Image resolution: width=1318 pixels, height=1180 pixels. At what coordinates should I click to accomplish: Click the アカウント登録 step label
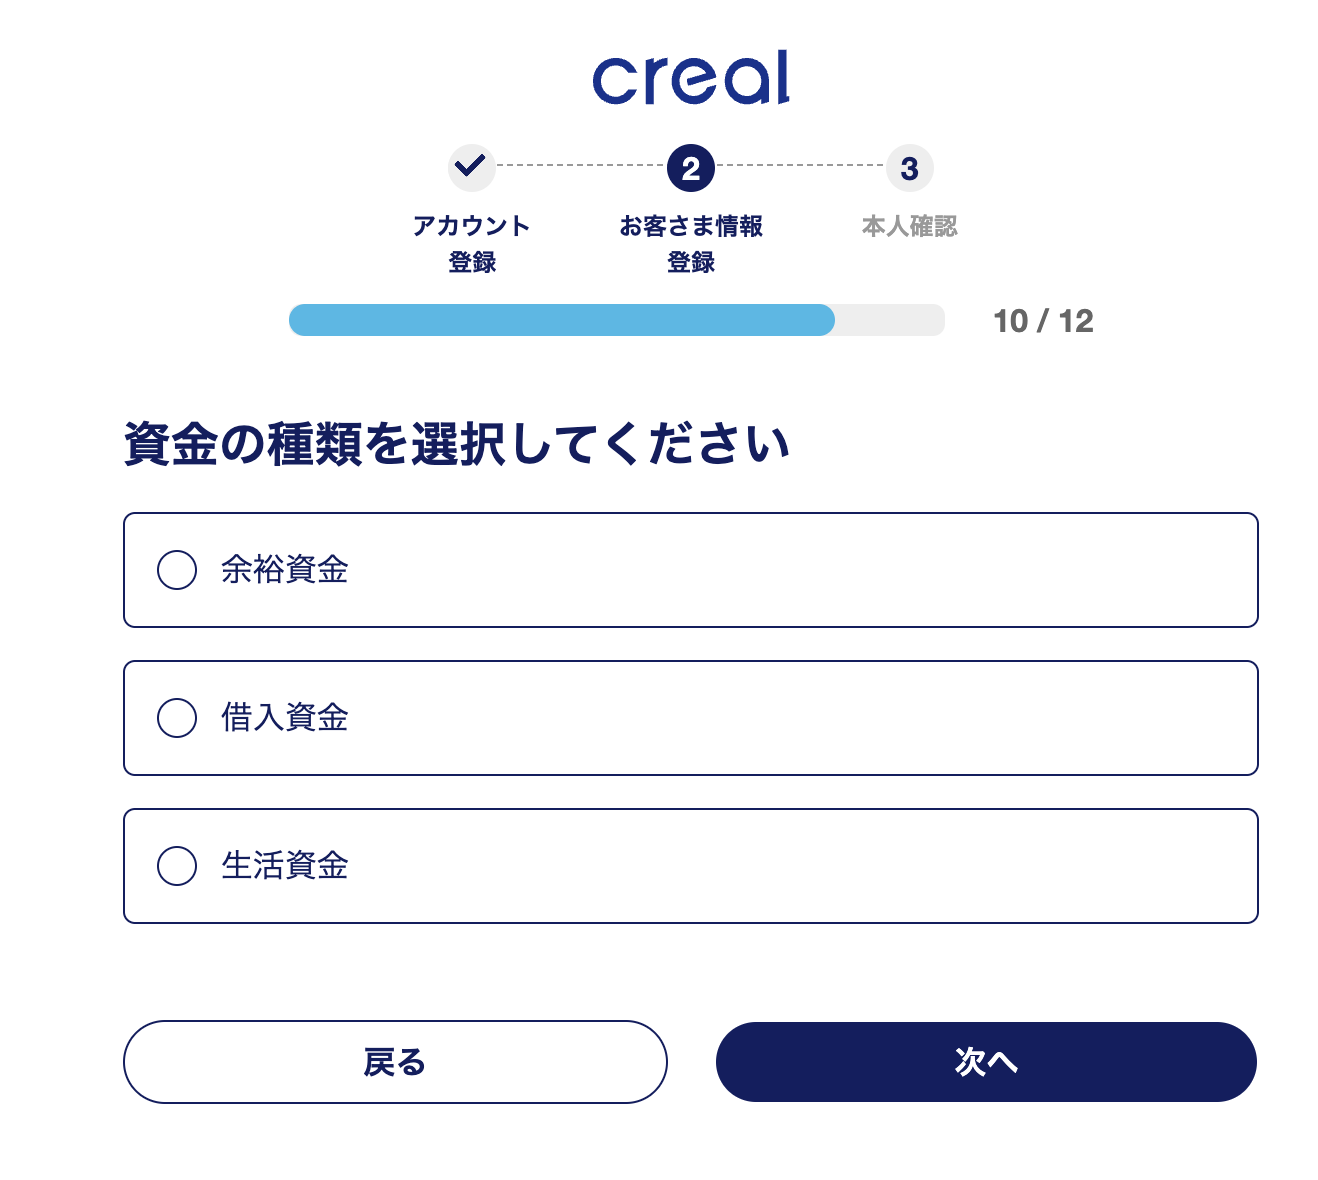[472, 244]
